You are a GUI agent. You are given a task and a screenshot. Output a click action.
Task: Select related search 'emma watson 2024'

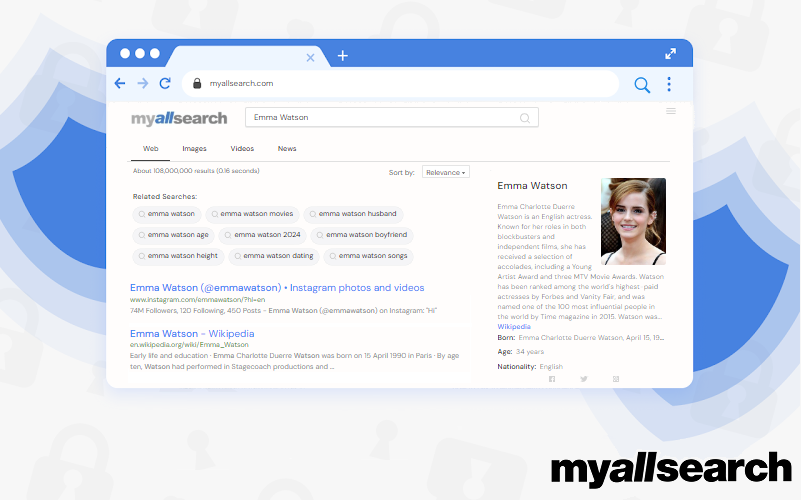coord(263,235)
